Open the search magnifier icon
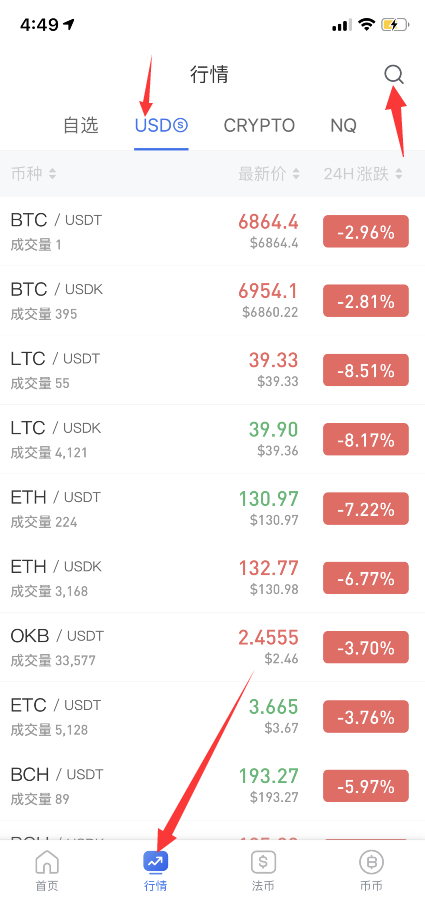Image resolution: width=425 pixels, height=905 pixels. click(x=394, y=74)
